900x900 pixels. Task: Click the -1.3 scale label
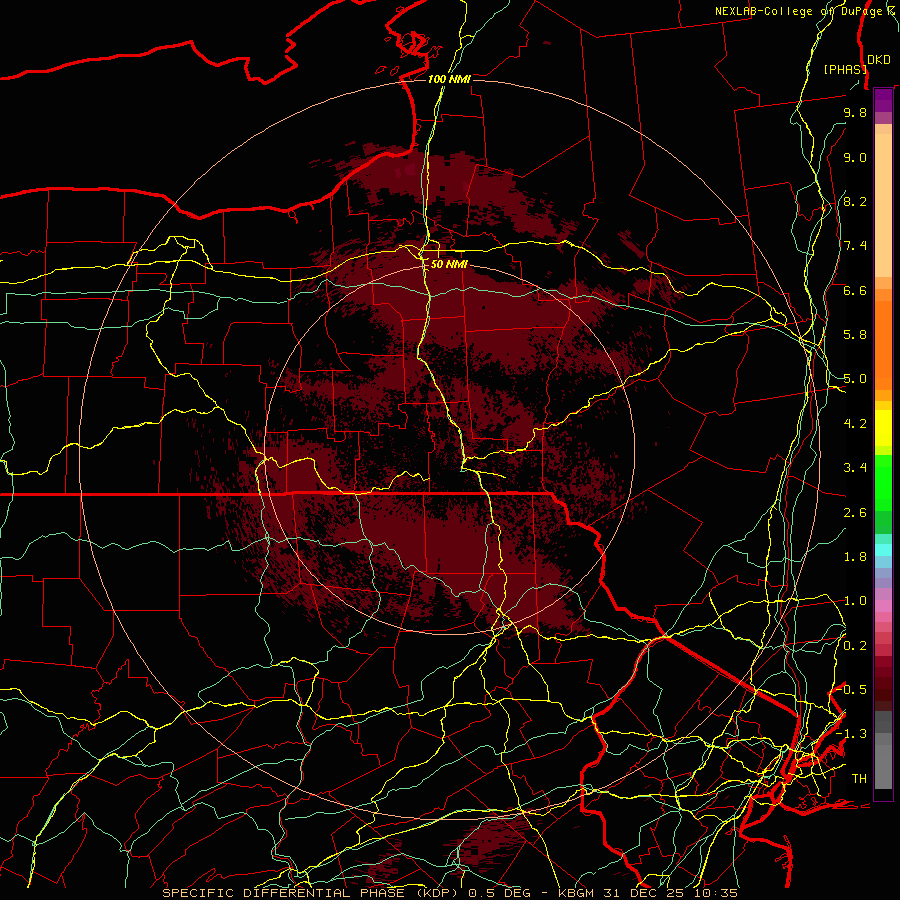pyautogui.click(x=851, y=734)
